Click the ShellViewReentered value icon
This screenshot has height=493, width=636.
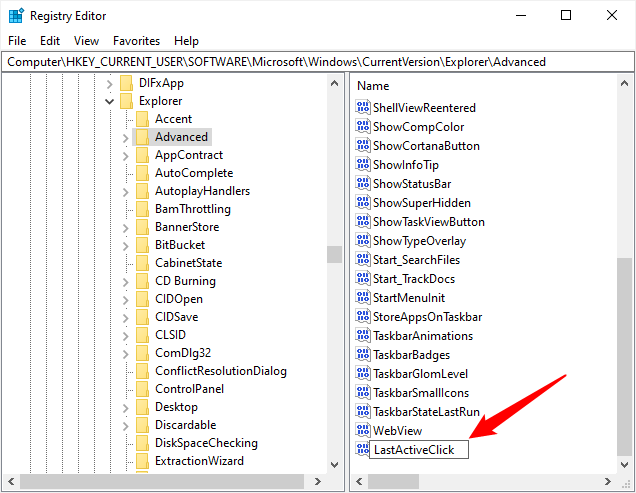(x=363, y=108)
